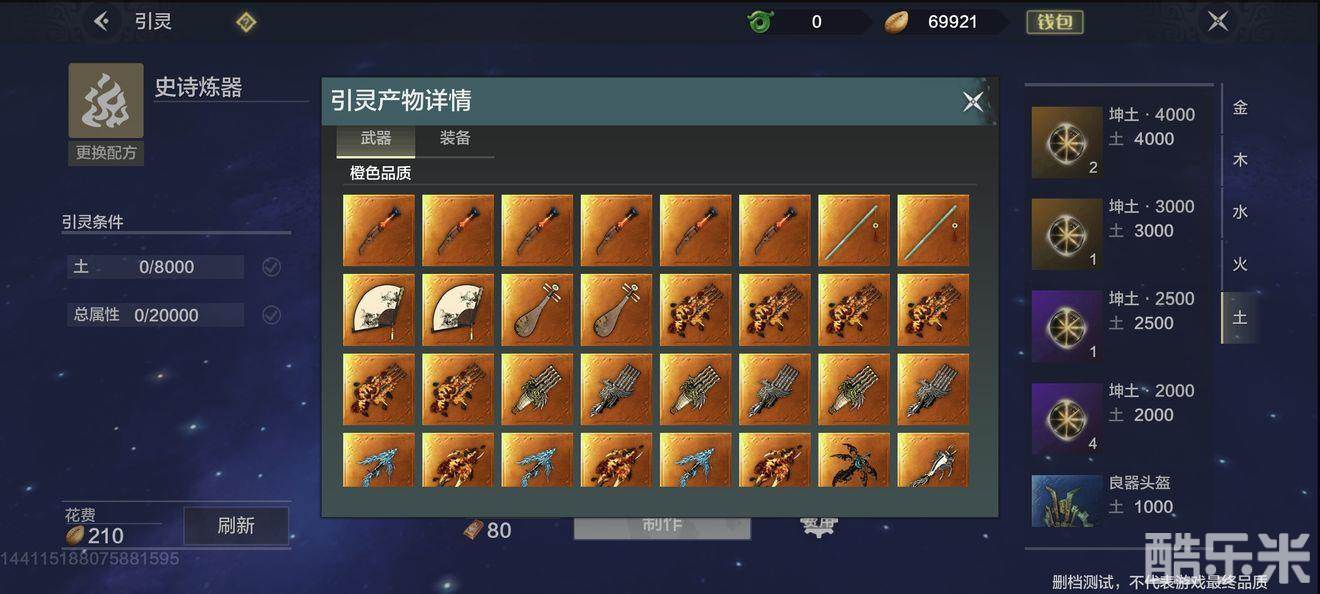The height and width of the screenshot is (594, 1320).
Task: Open the 钱包 wallet button
Action: tap(1055, 22)
